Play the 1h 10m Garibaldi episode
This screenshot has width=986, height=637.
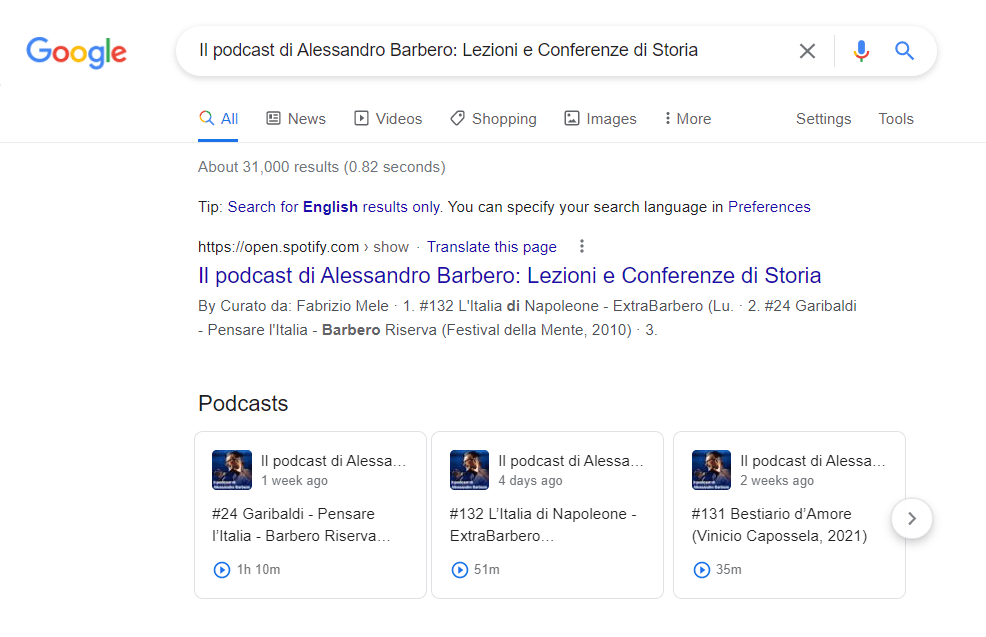tap(222, 570)
